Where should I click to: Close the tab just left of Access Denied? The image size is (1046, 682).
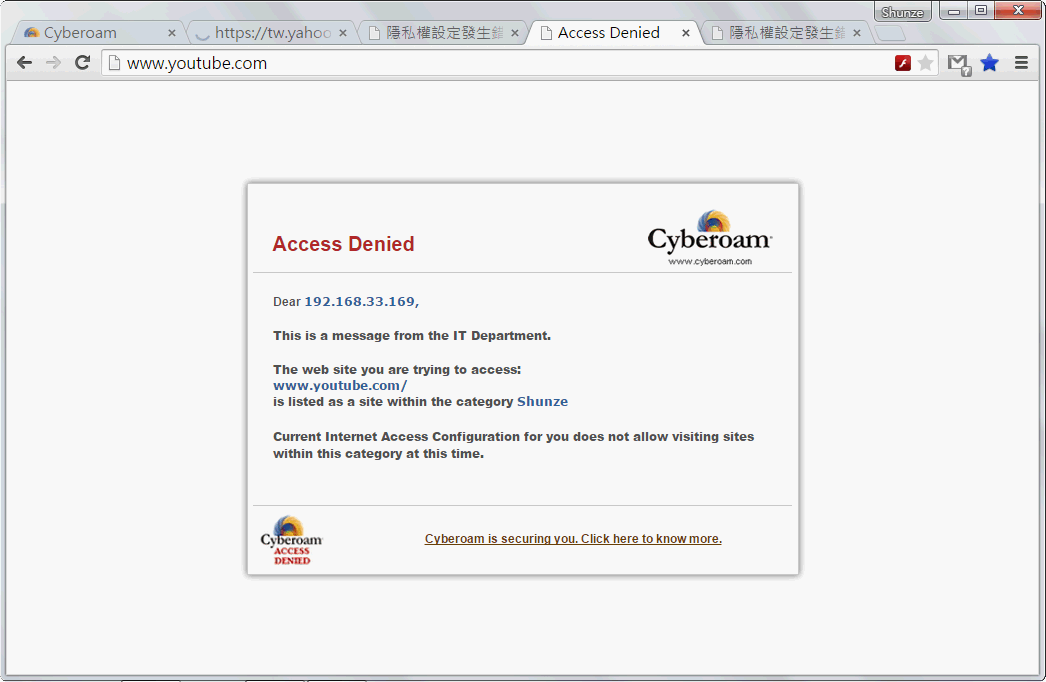514,33
